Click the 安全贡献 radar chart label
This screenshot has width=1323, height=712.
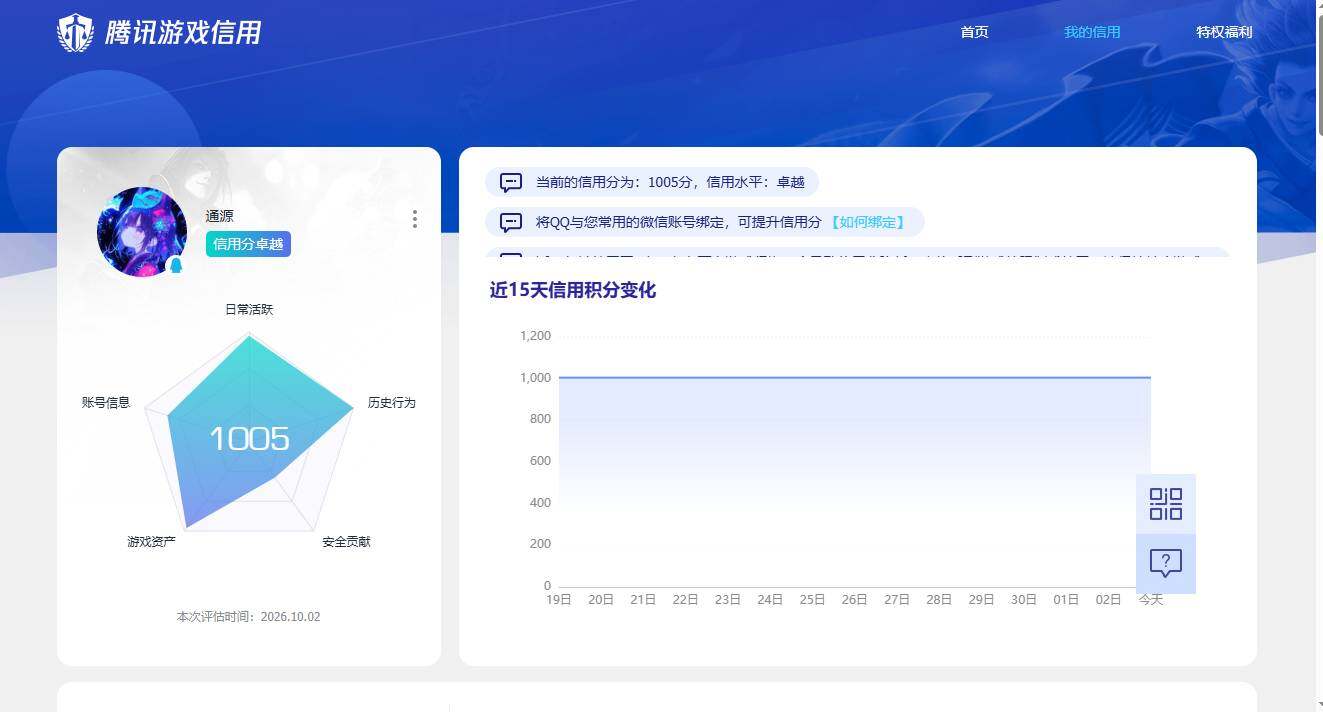[346, 542]
